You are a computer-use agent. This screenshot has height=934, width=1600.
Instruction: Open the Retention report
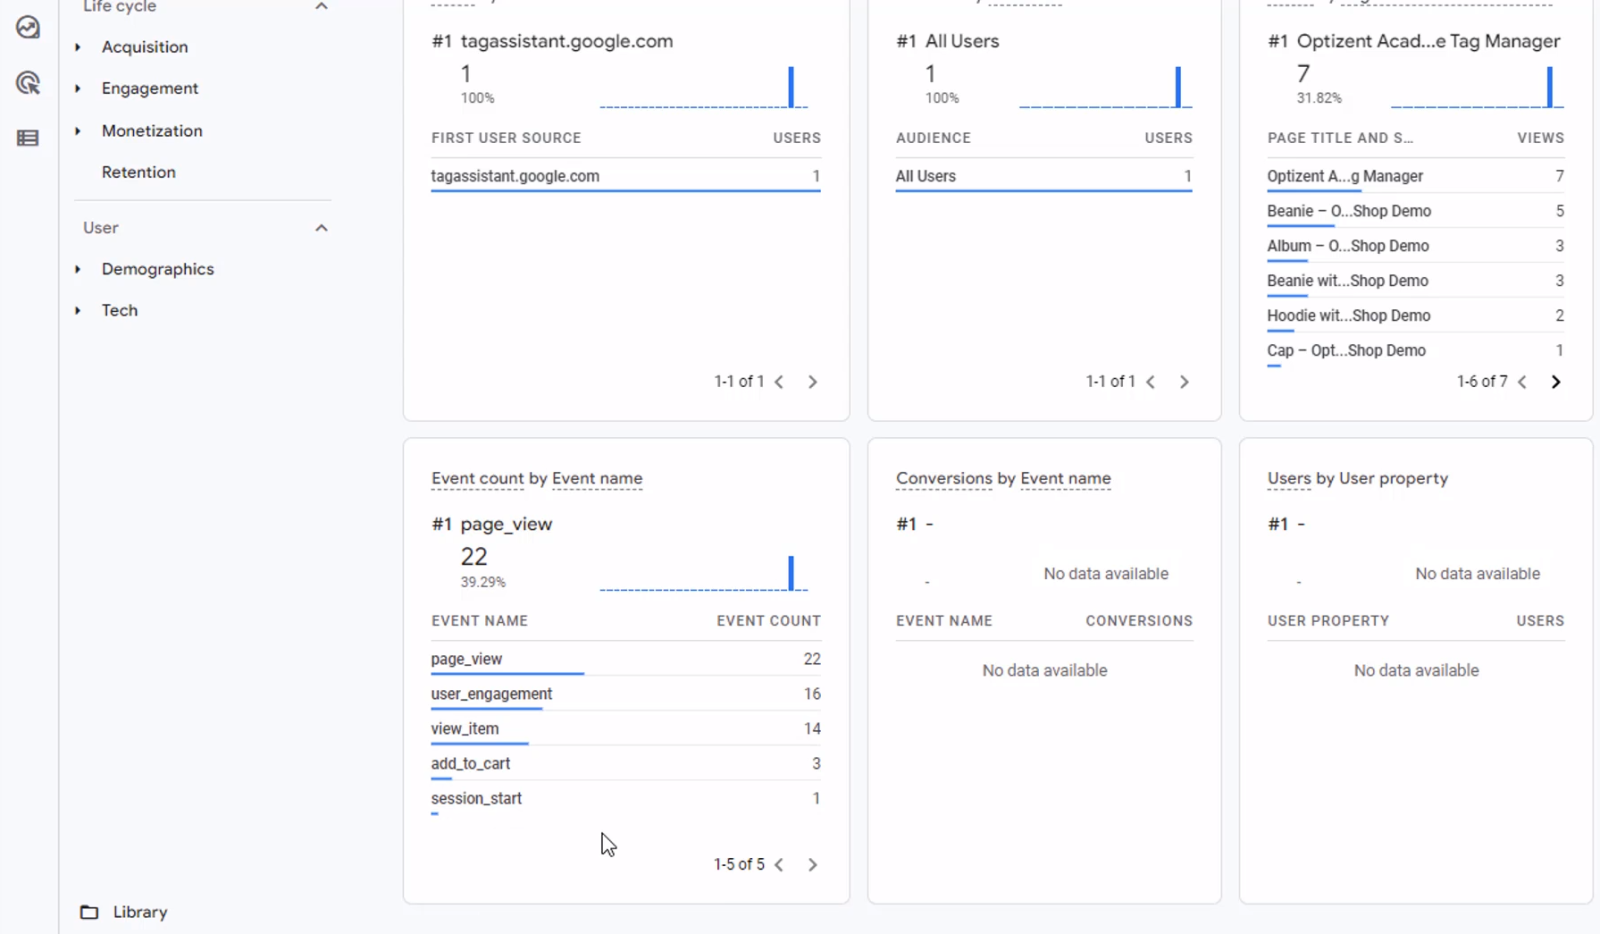pyautogui.click(x=138, y=172)
